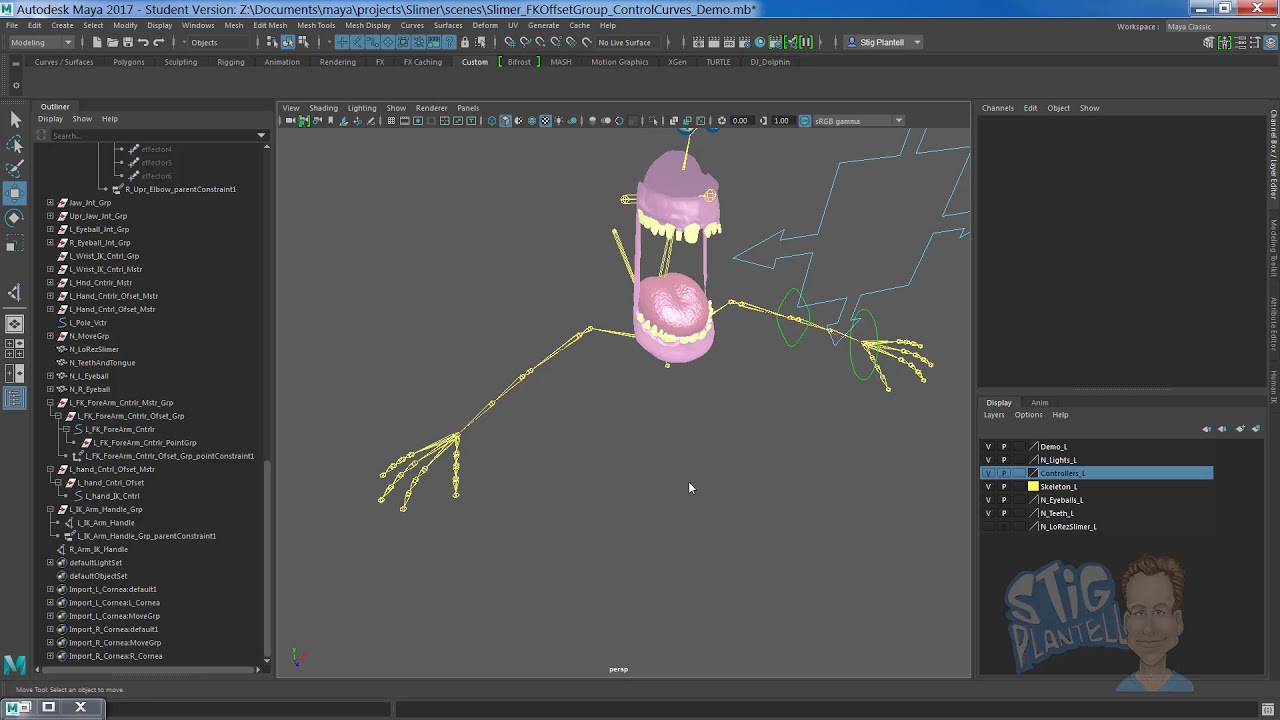1280x720 pixels.
Task: Toggle the textured display checker icon in viewport
Action: (x=545, y=121)
